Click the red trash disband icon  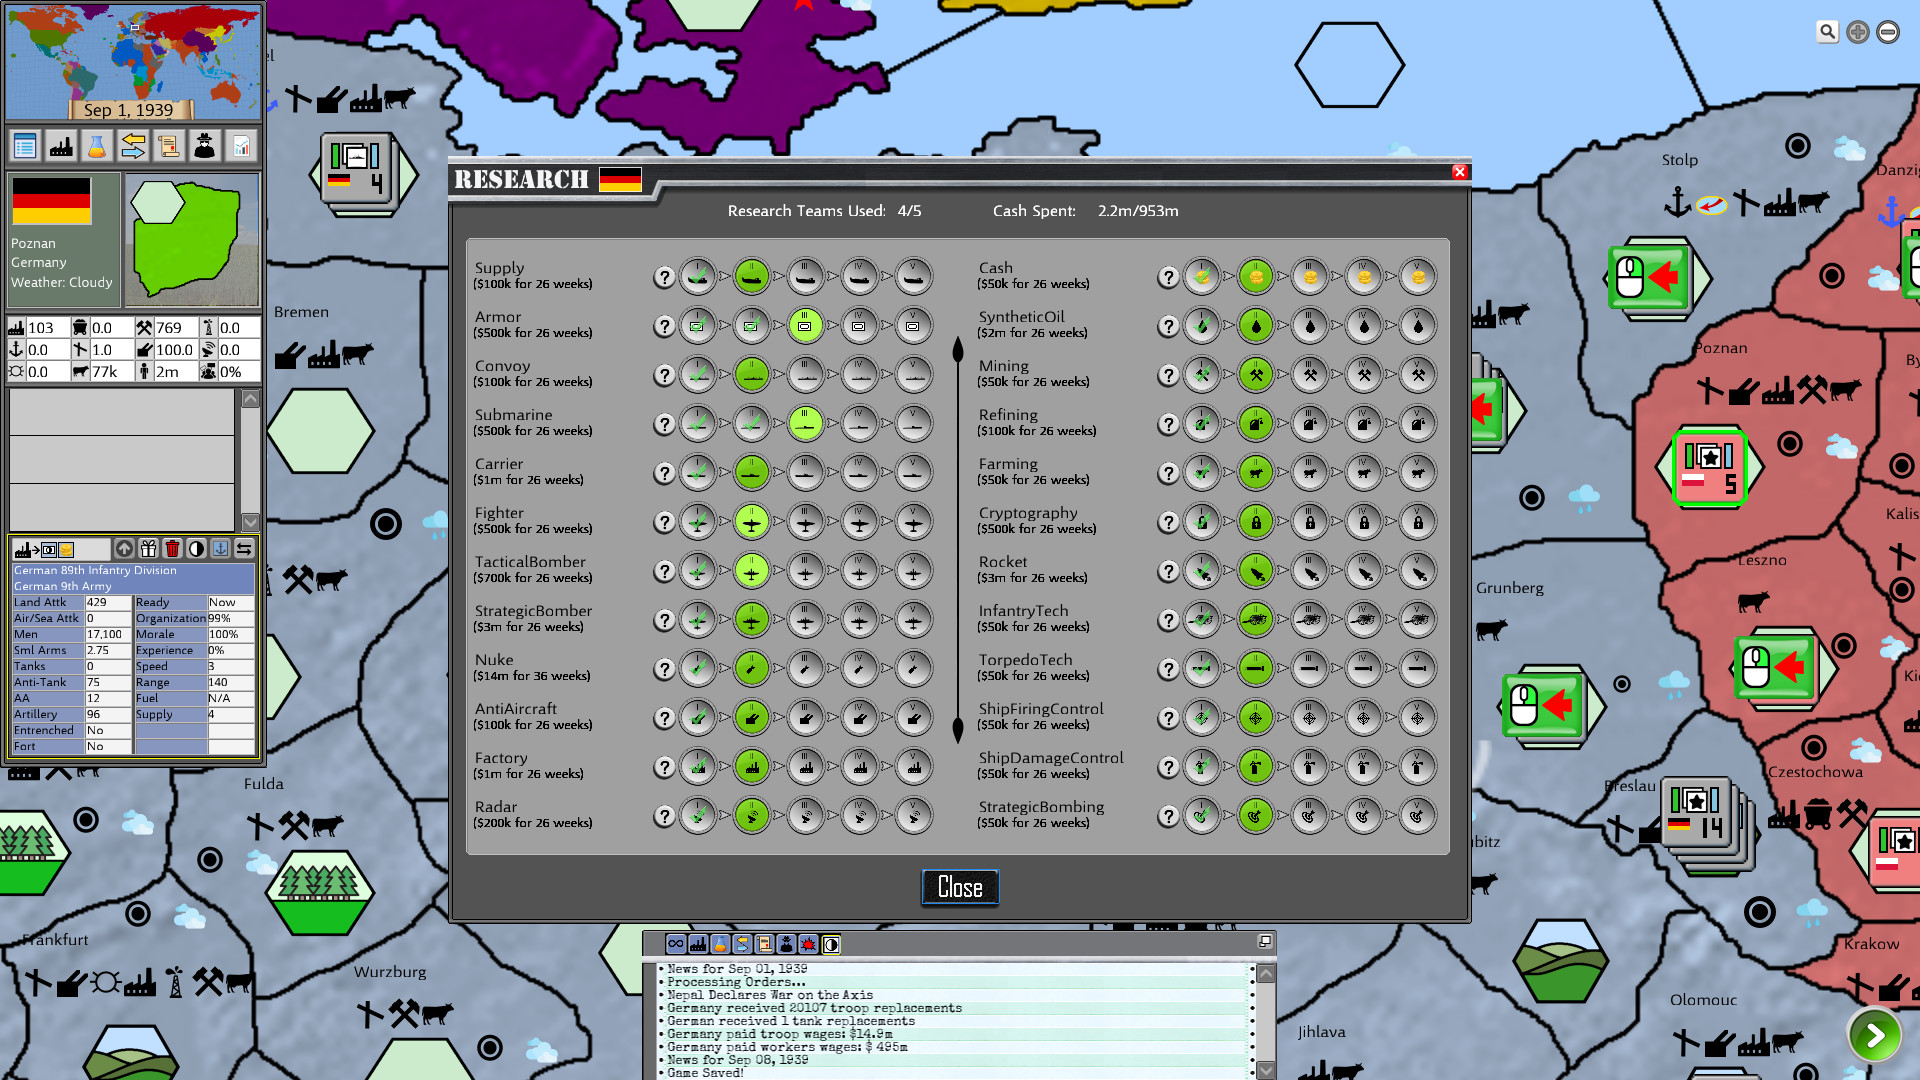pos(172,549)
